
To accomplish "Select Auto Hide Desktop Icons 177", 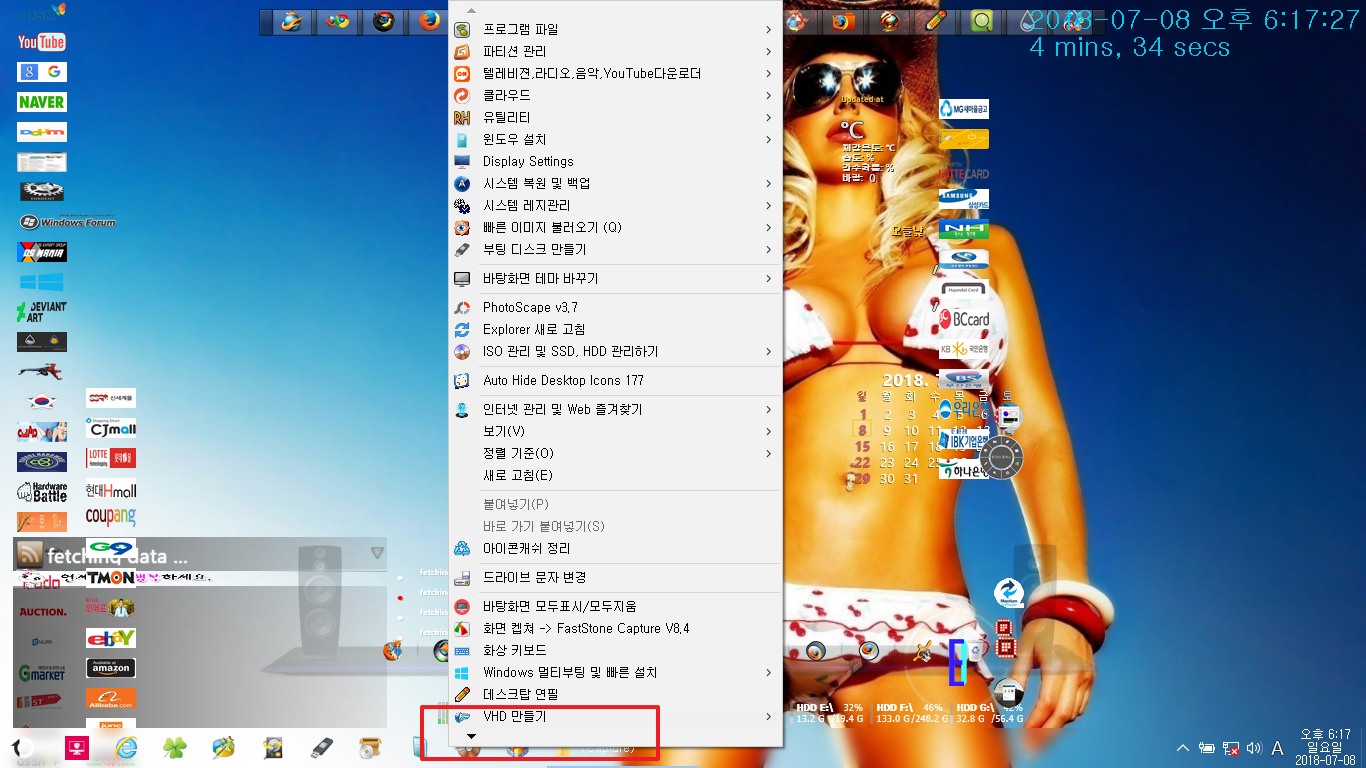I will pyautogui.click(x=615, y=380).
